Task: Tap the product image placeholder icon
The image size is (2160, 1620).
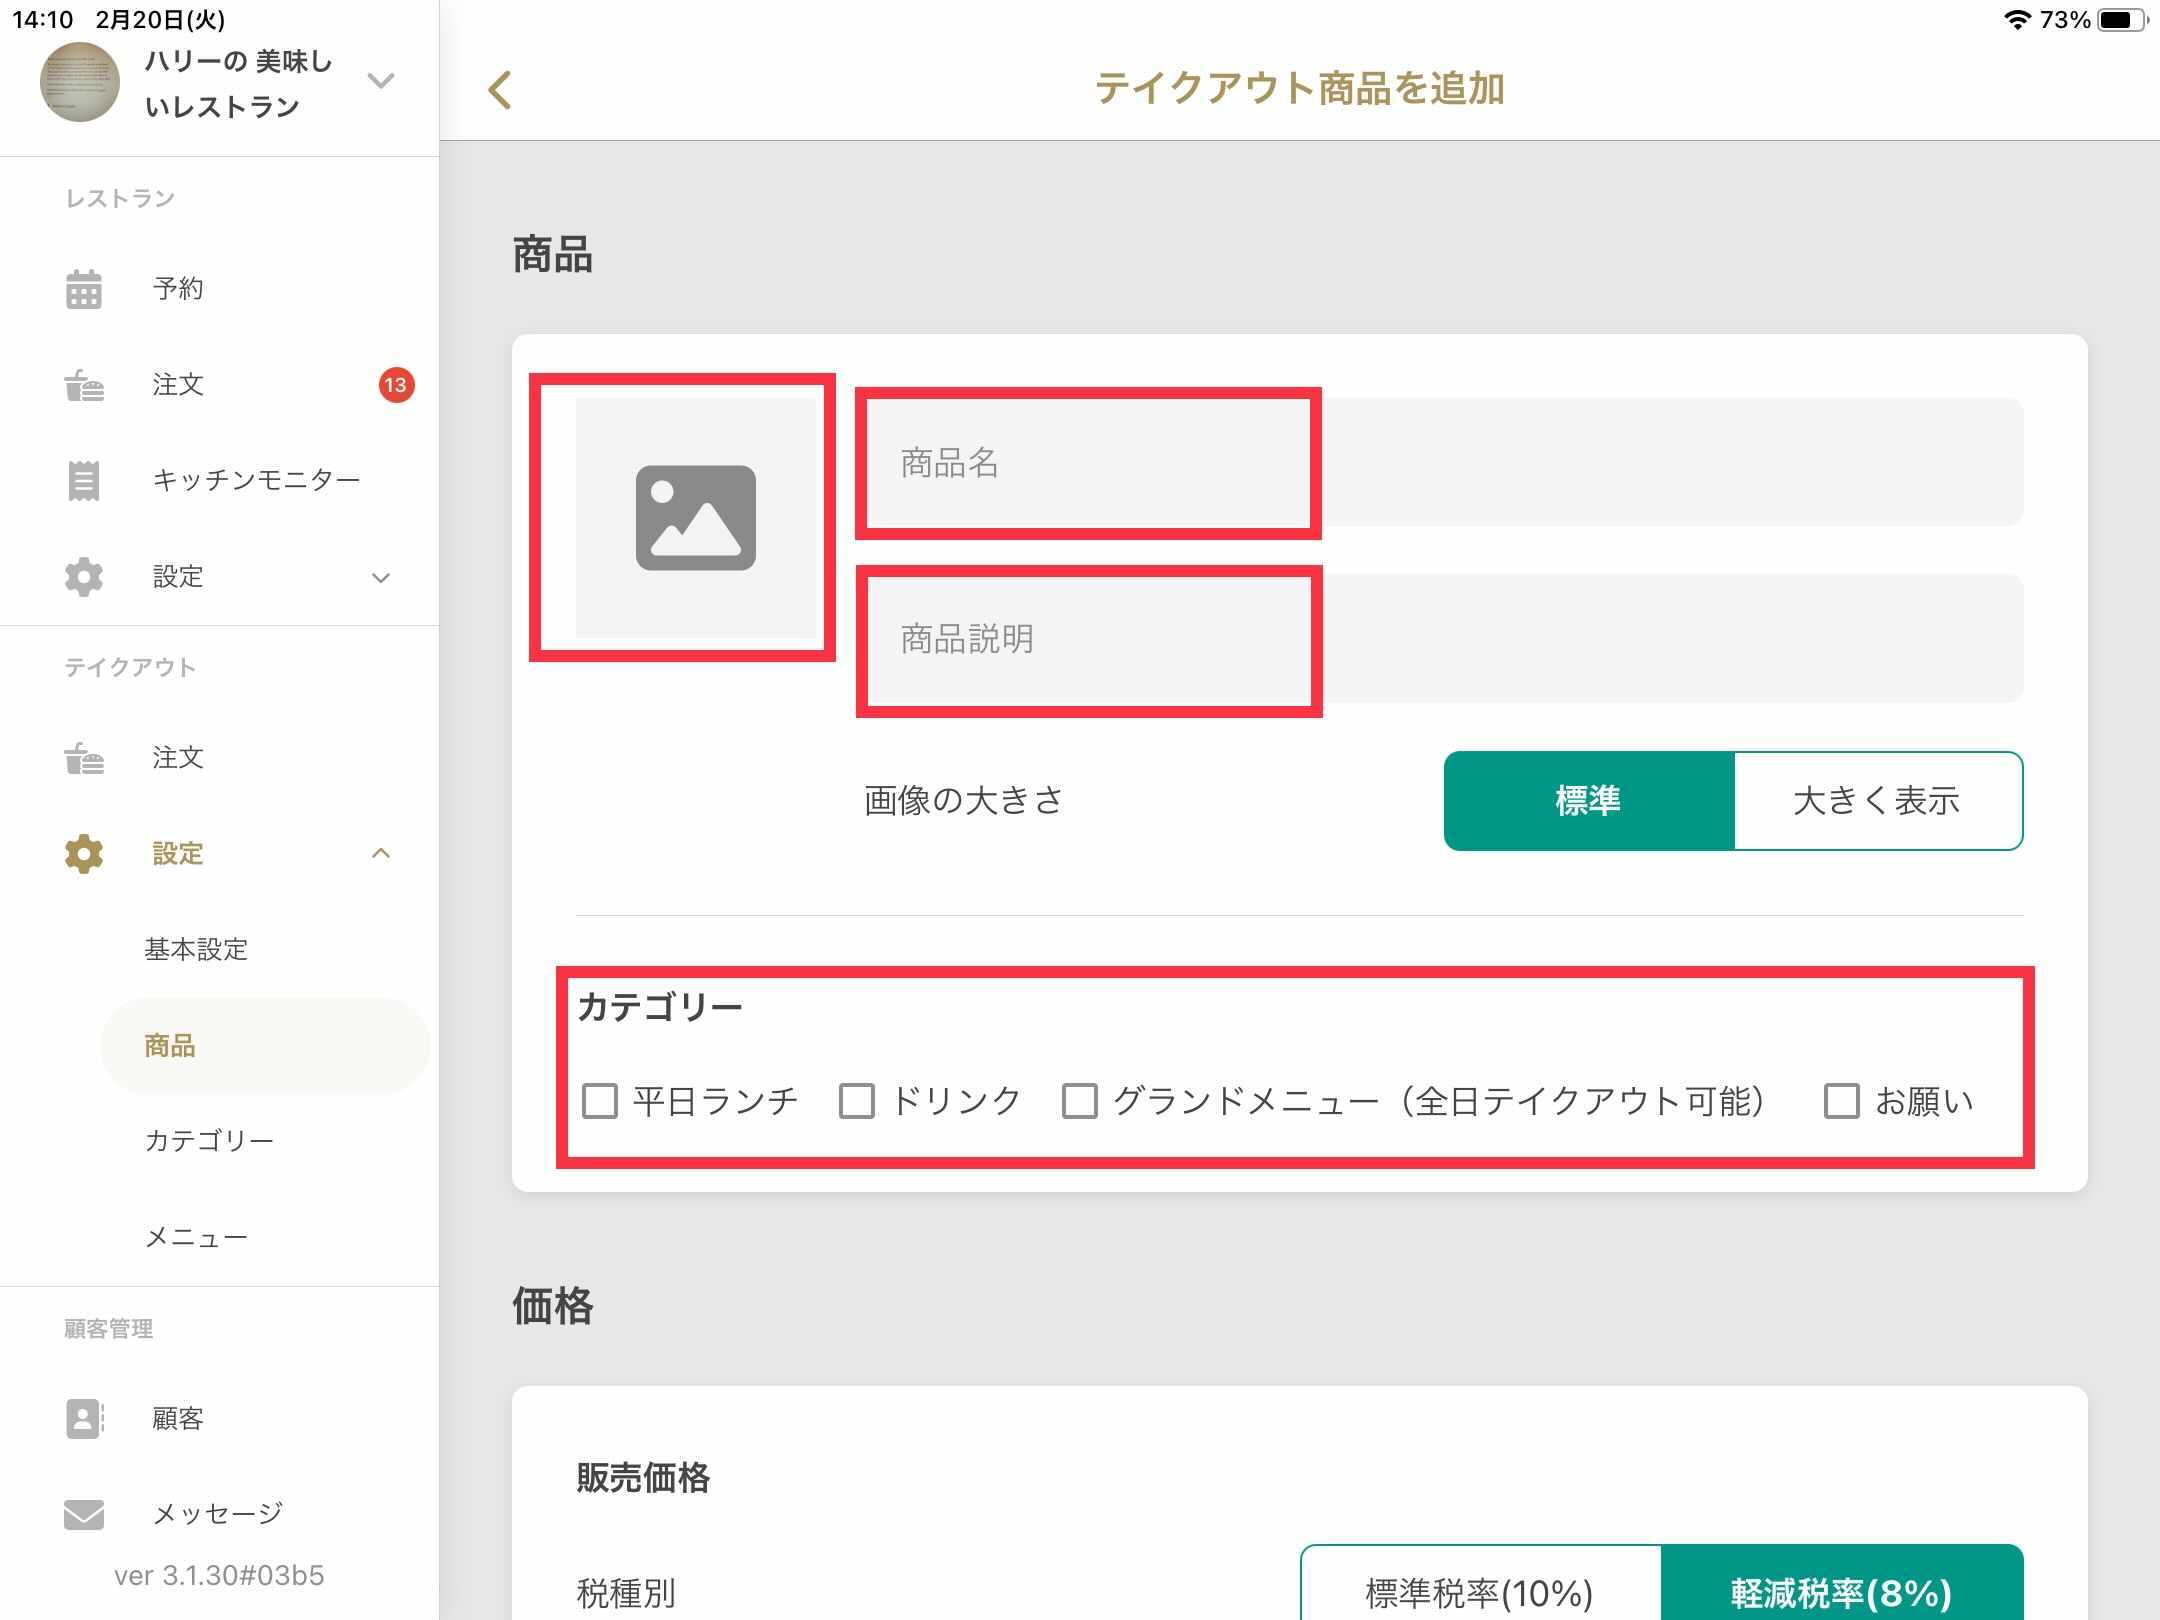Action: click(696, 518)
